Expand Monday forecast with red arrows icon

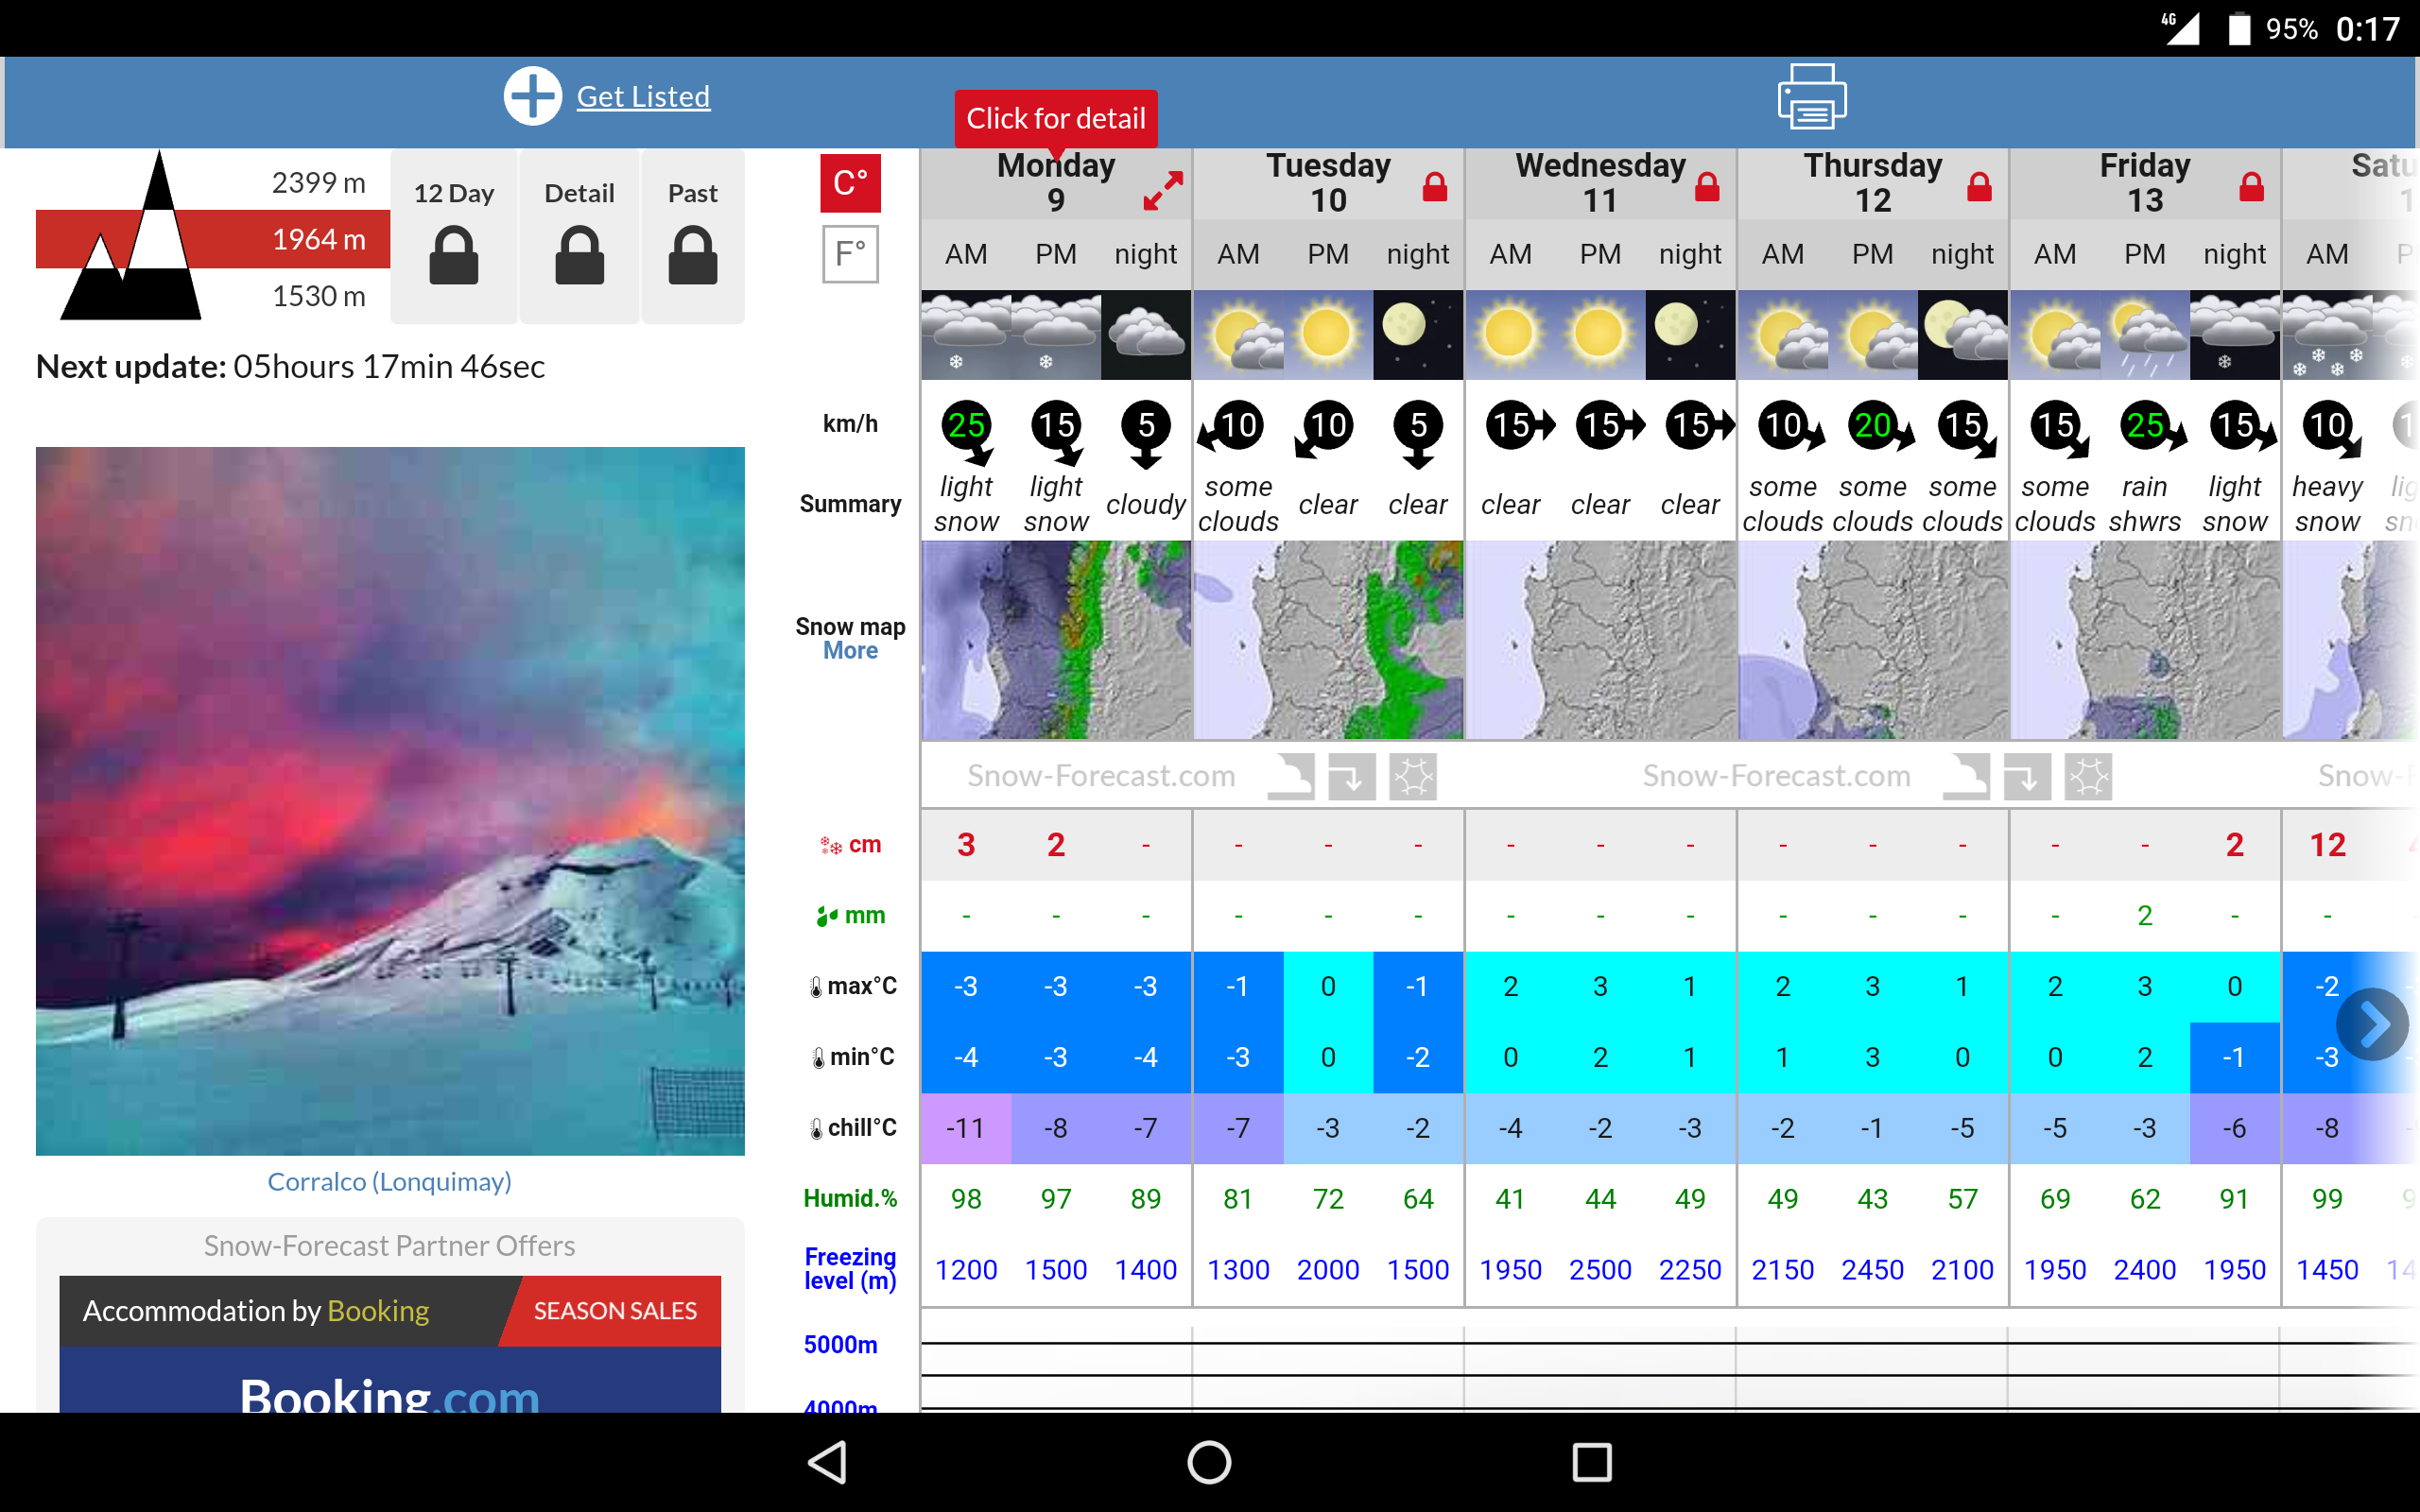click(1163, 190)
